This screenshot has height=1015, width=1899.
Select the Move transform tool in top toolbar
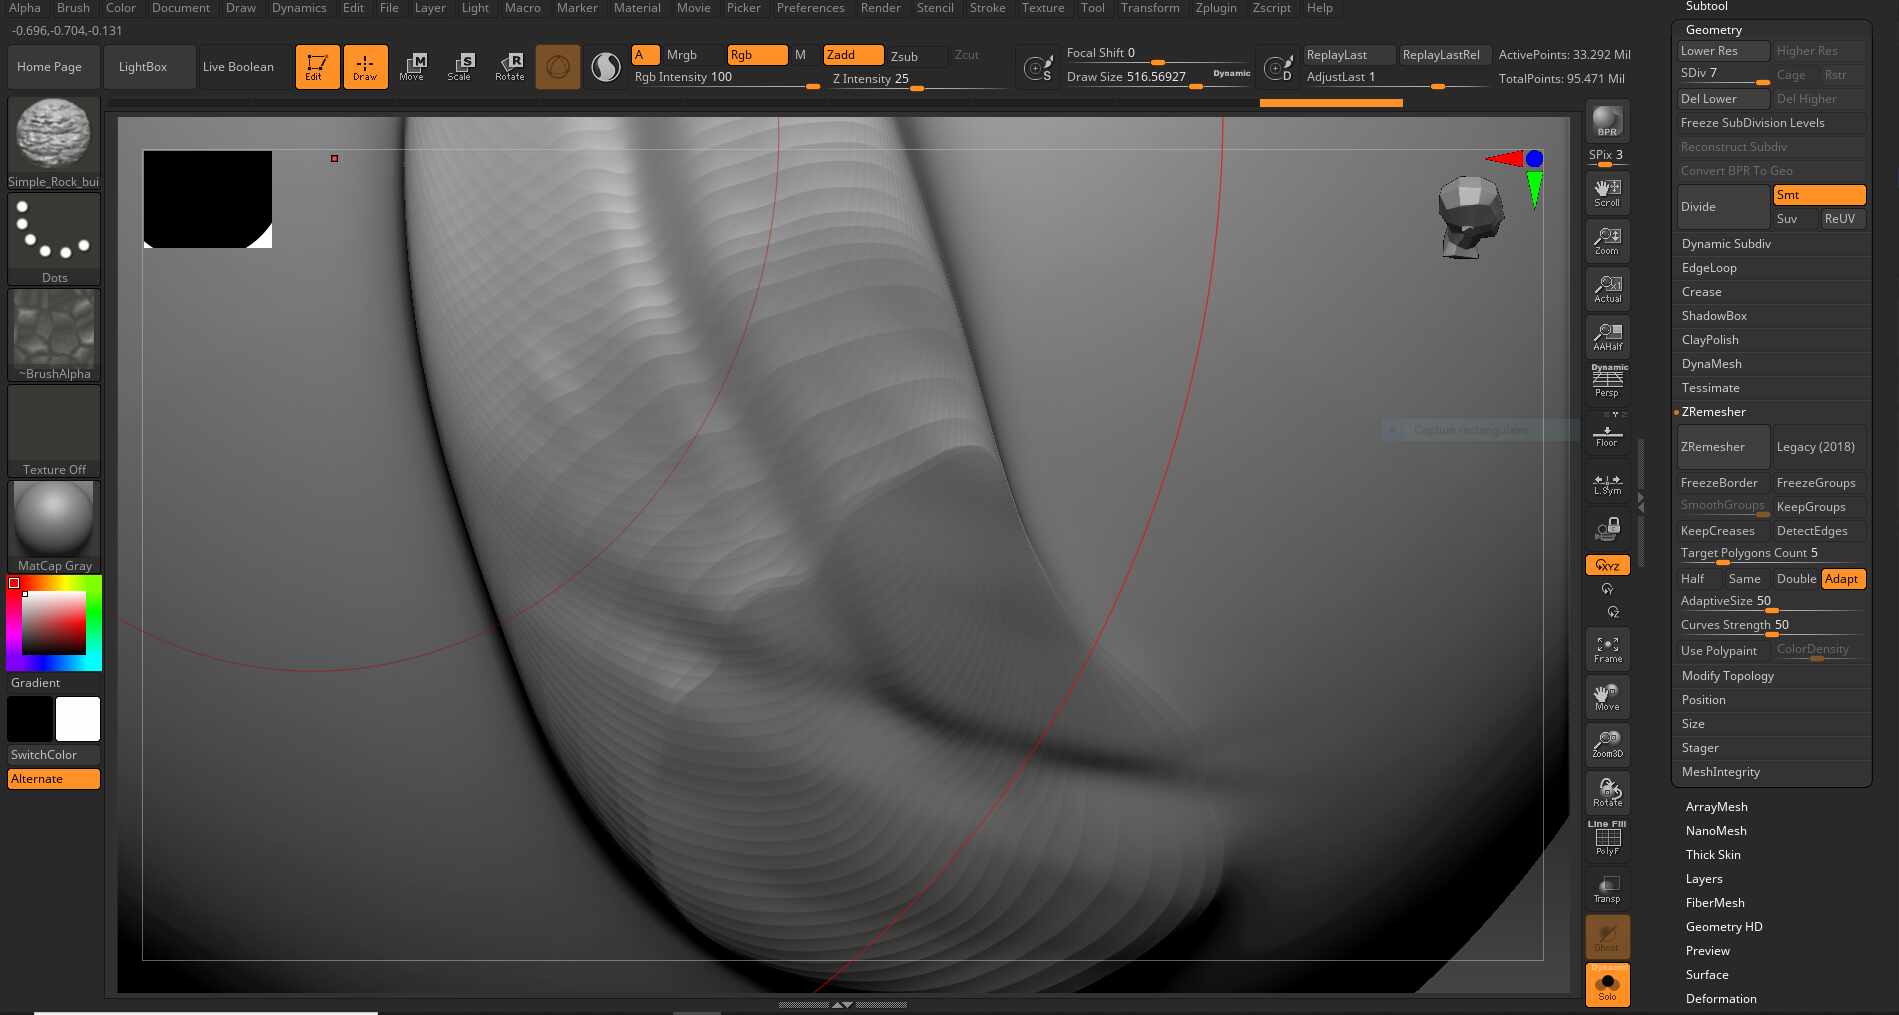[412, 66]
